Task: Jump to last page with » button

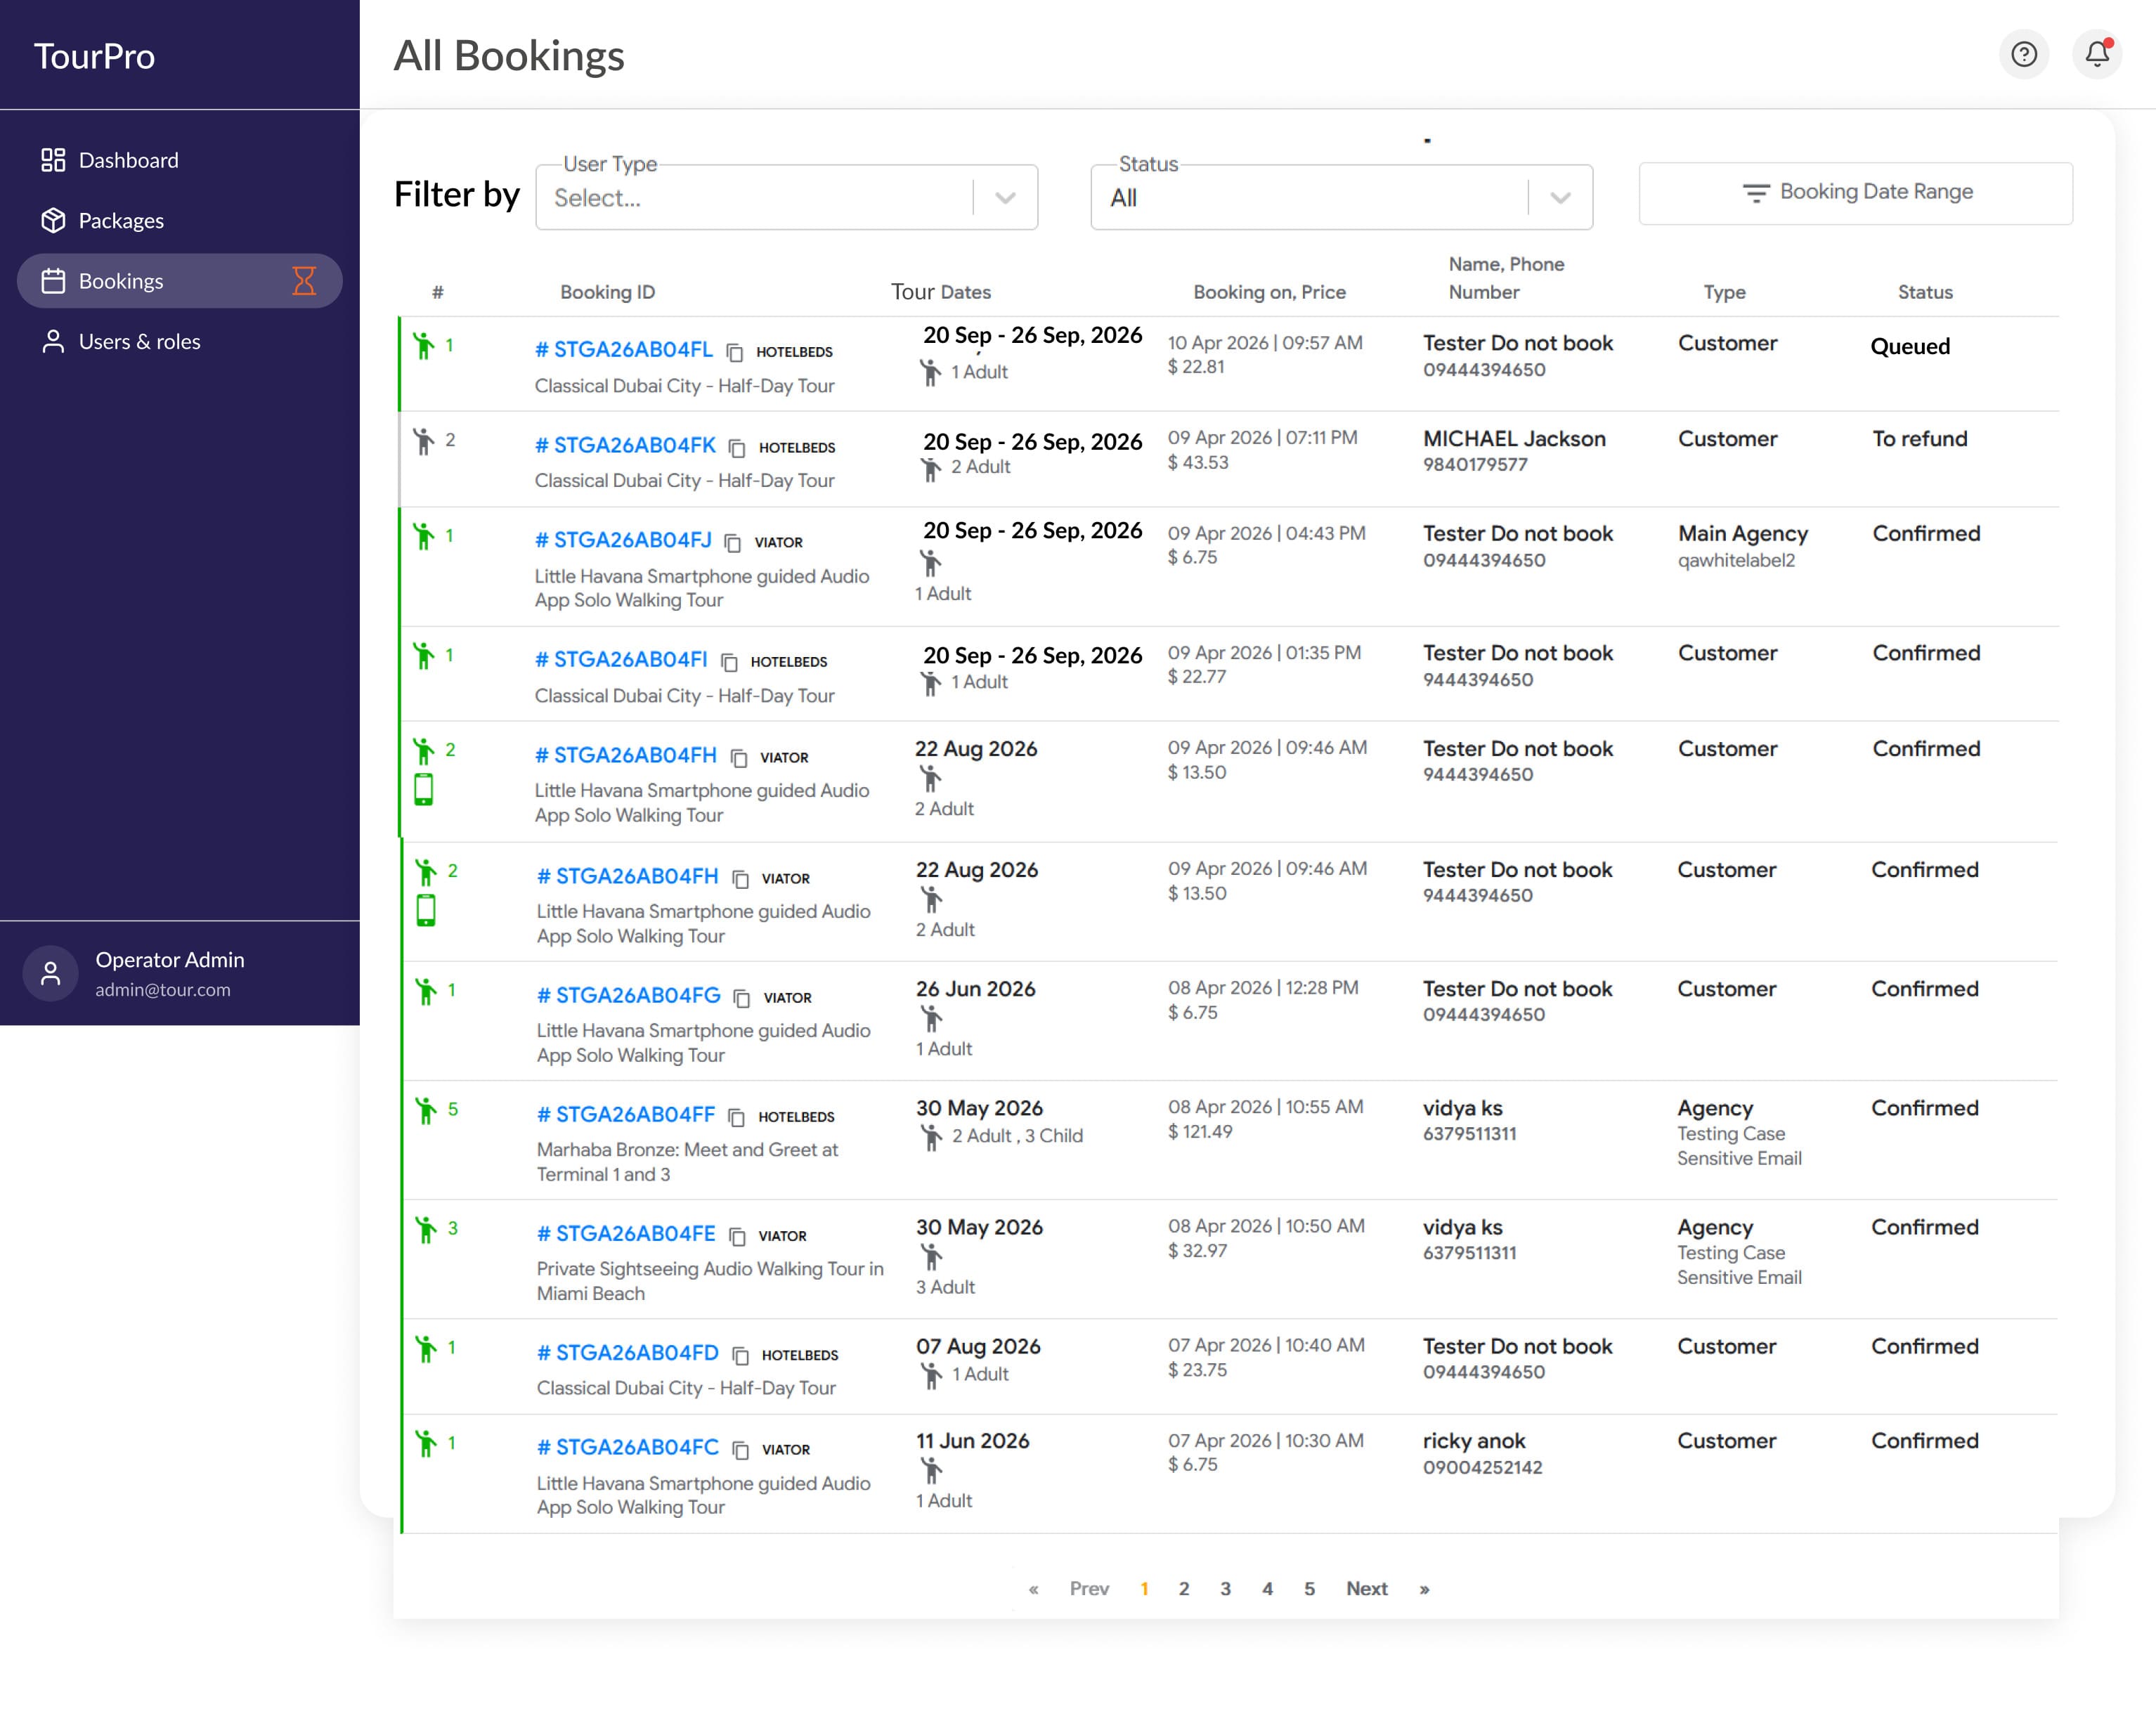Action: [1424, 1589]
